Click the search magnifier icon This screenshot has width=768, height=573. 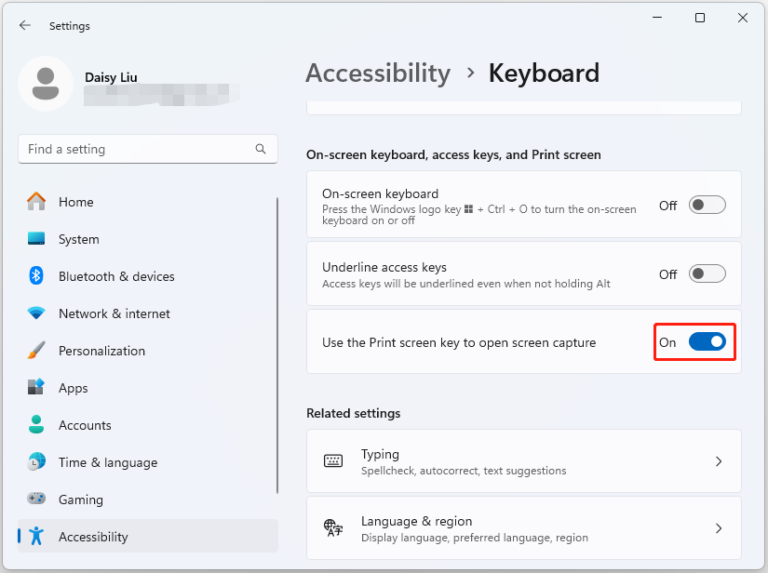pyautogui.click(x=260, y=149)
